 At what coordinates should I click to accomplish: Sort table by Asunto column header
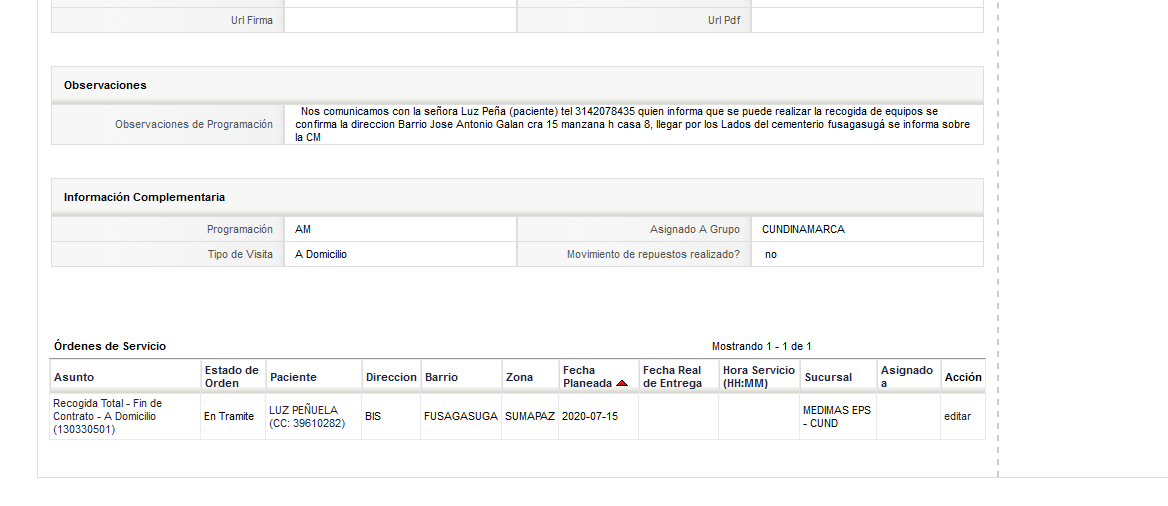[x=74, y=377]
